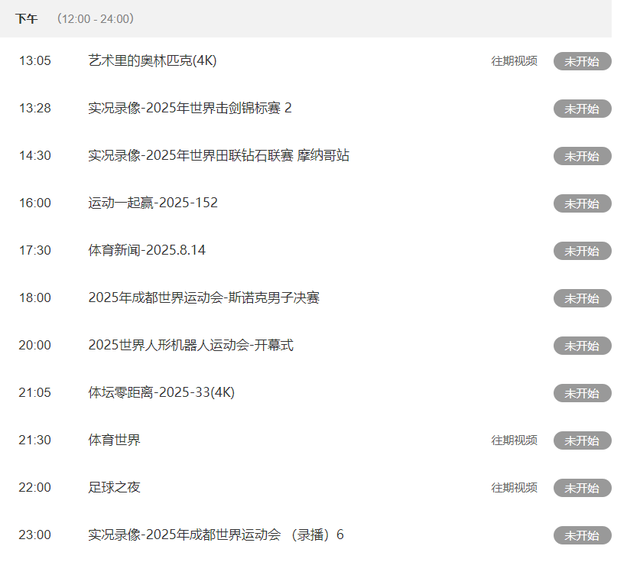Open 往期视频 link for 体育世界
640x572 pixels.
pyautogui.click(x=514, y=440)
